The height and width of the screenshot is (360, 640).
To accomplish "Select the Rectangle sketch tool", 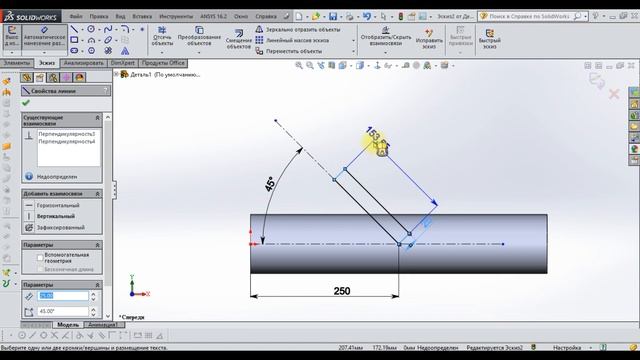I will 74,40.
